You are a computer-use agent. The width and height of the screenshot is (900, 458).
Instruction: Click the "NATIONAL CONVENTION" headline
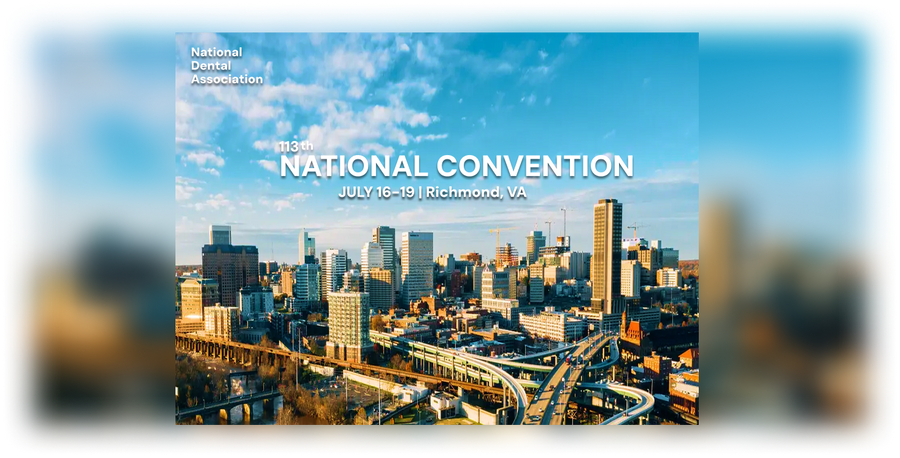[x=456, y=166]
